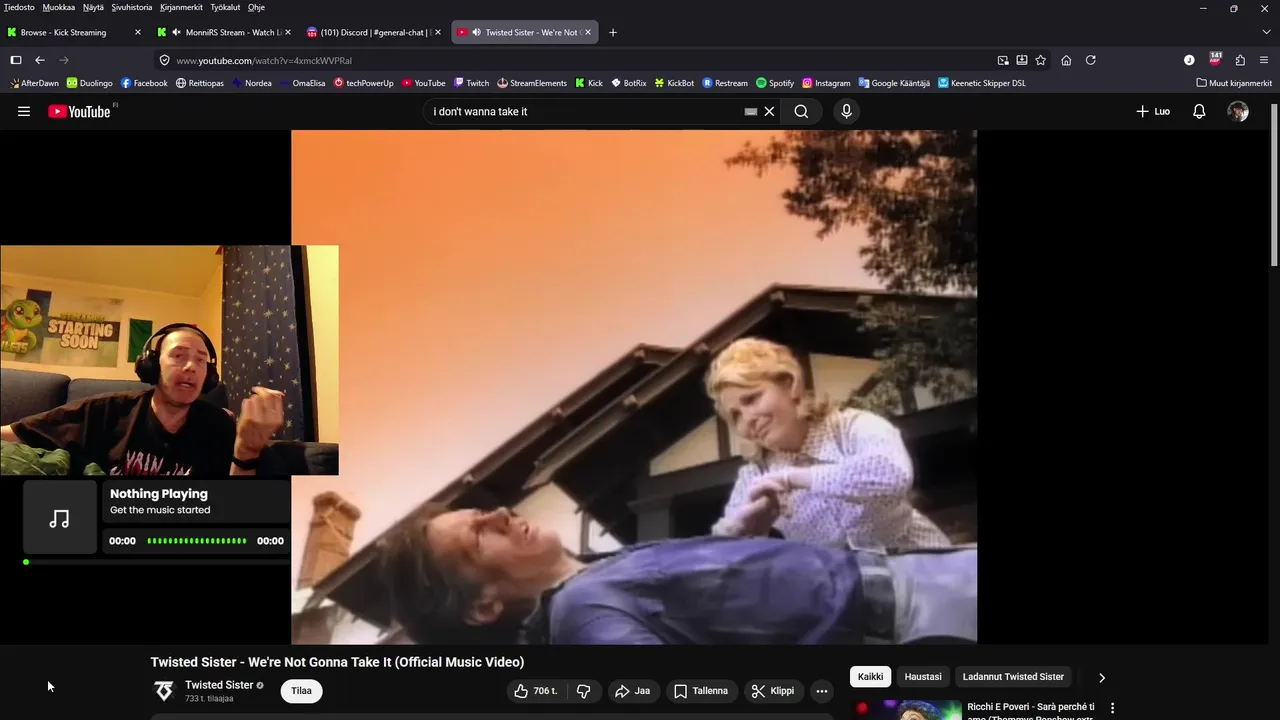Subscribe with the Tilaa button

pos(301,691)
